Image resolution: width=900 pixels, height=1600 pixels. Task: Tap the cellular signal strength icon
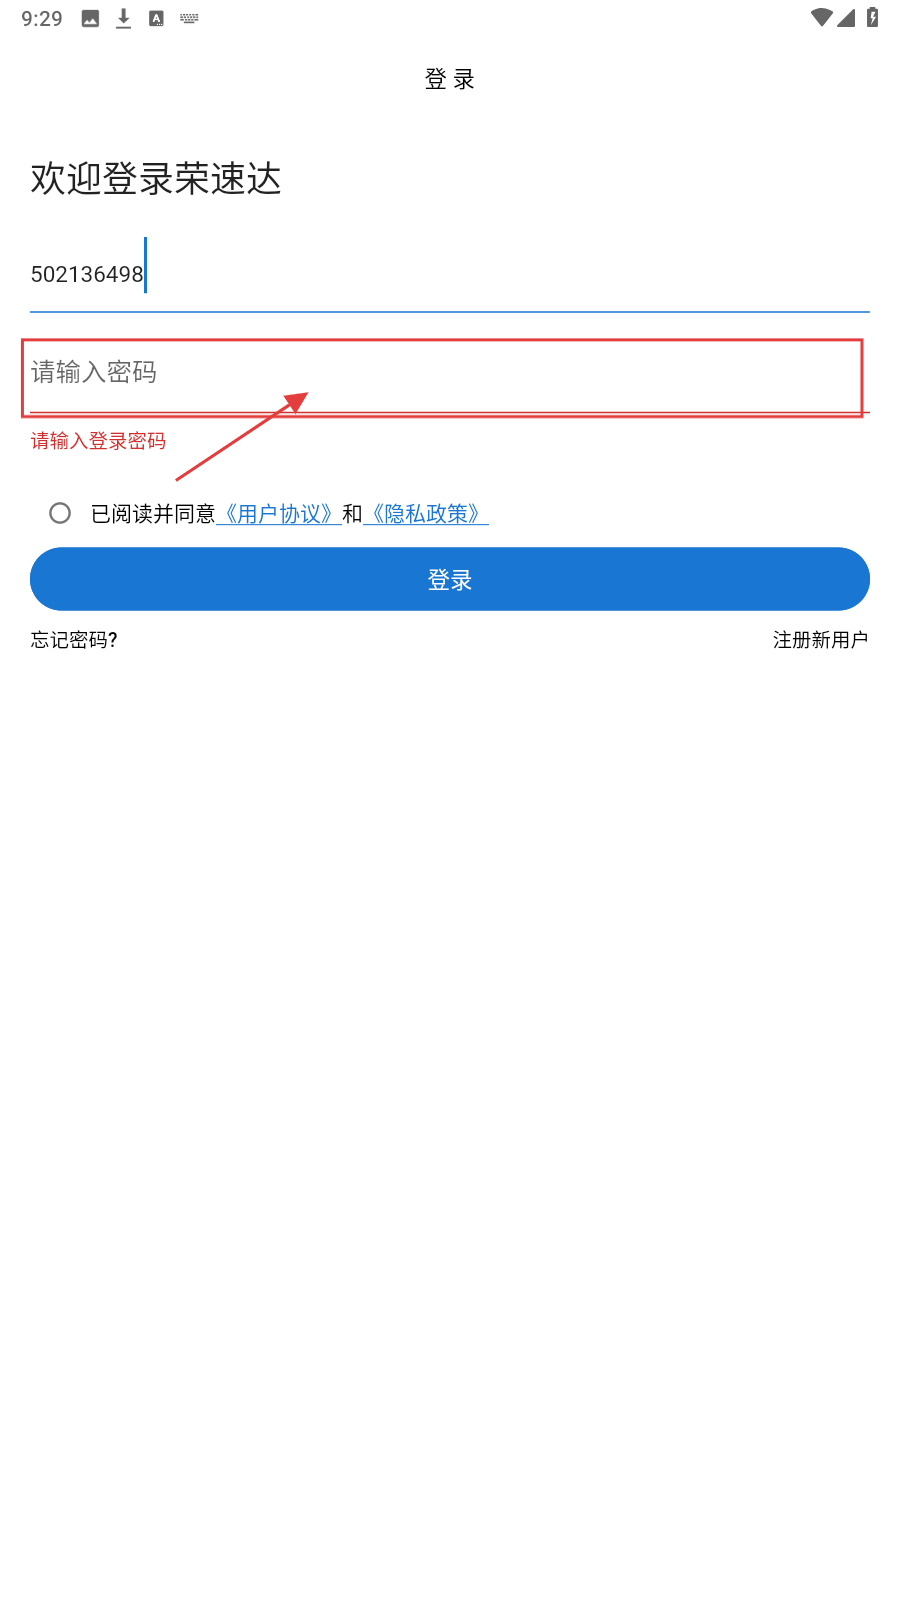point(846,17)
